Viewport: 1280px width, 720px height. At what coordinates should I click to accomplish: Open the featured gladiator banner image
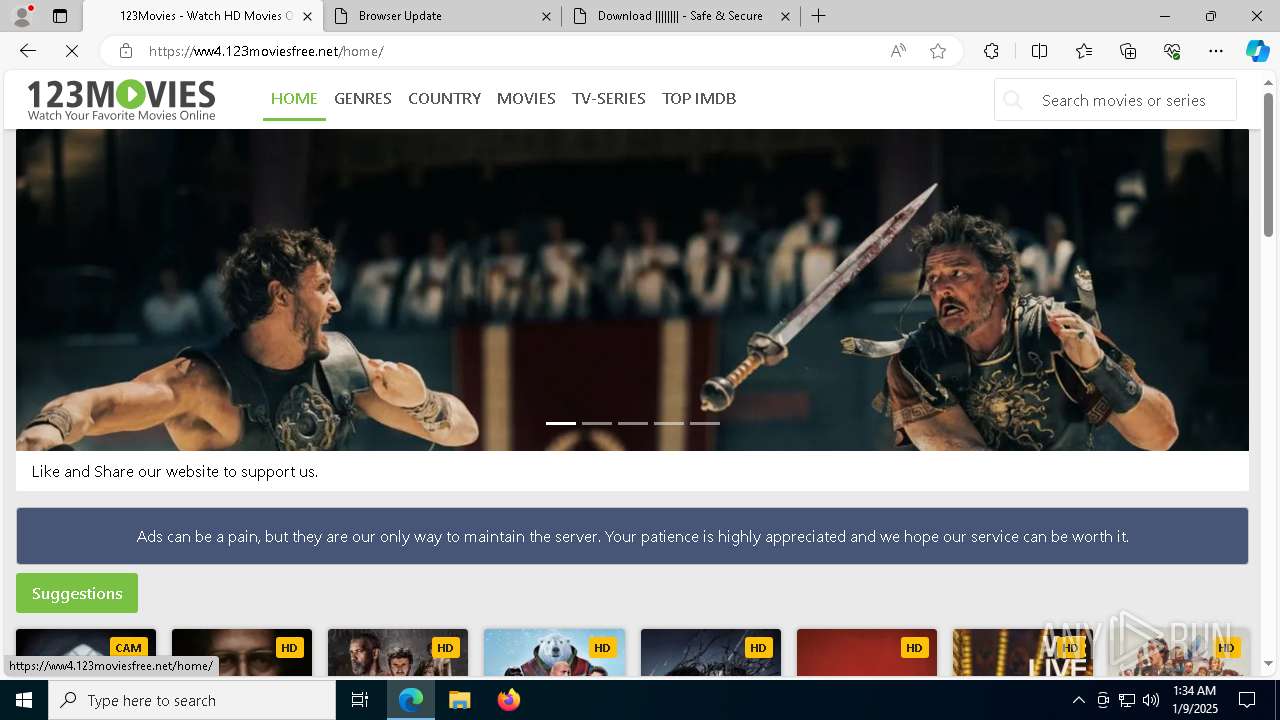(632, 290)
